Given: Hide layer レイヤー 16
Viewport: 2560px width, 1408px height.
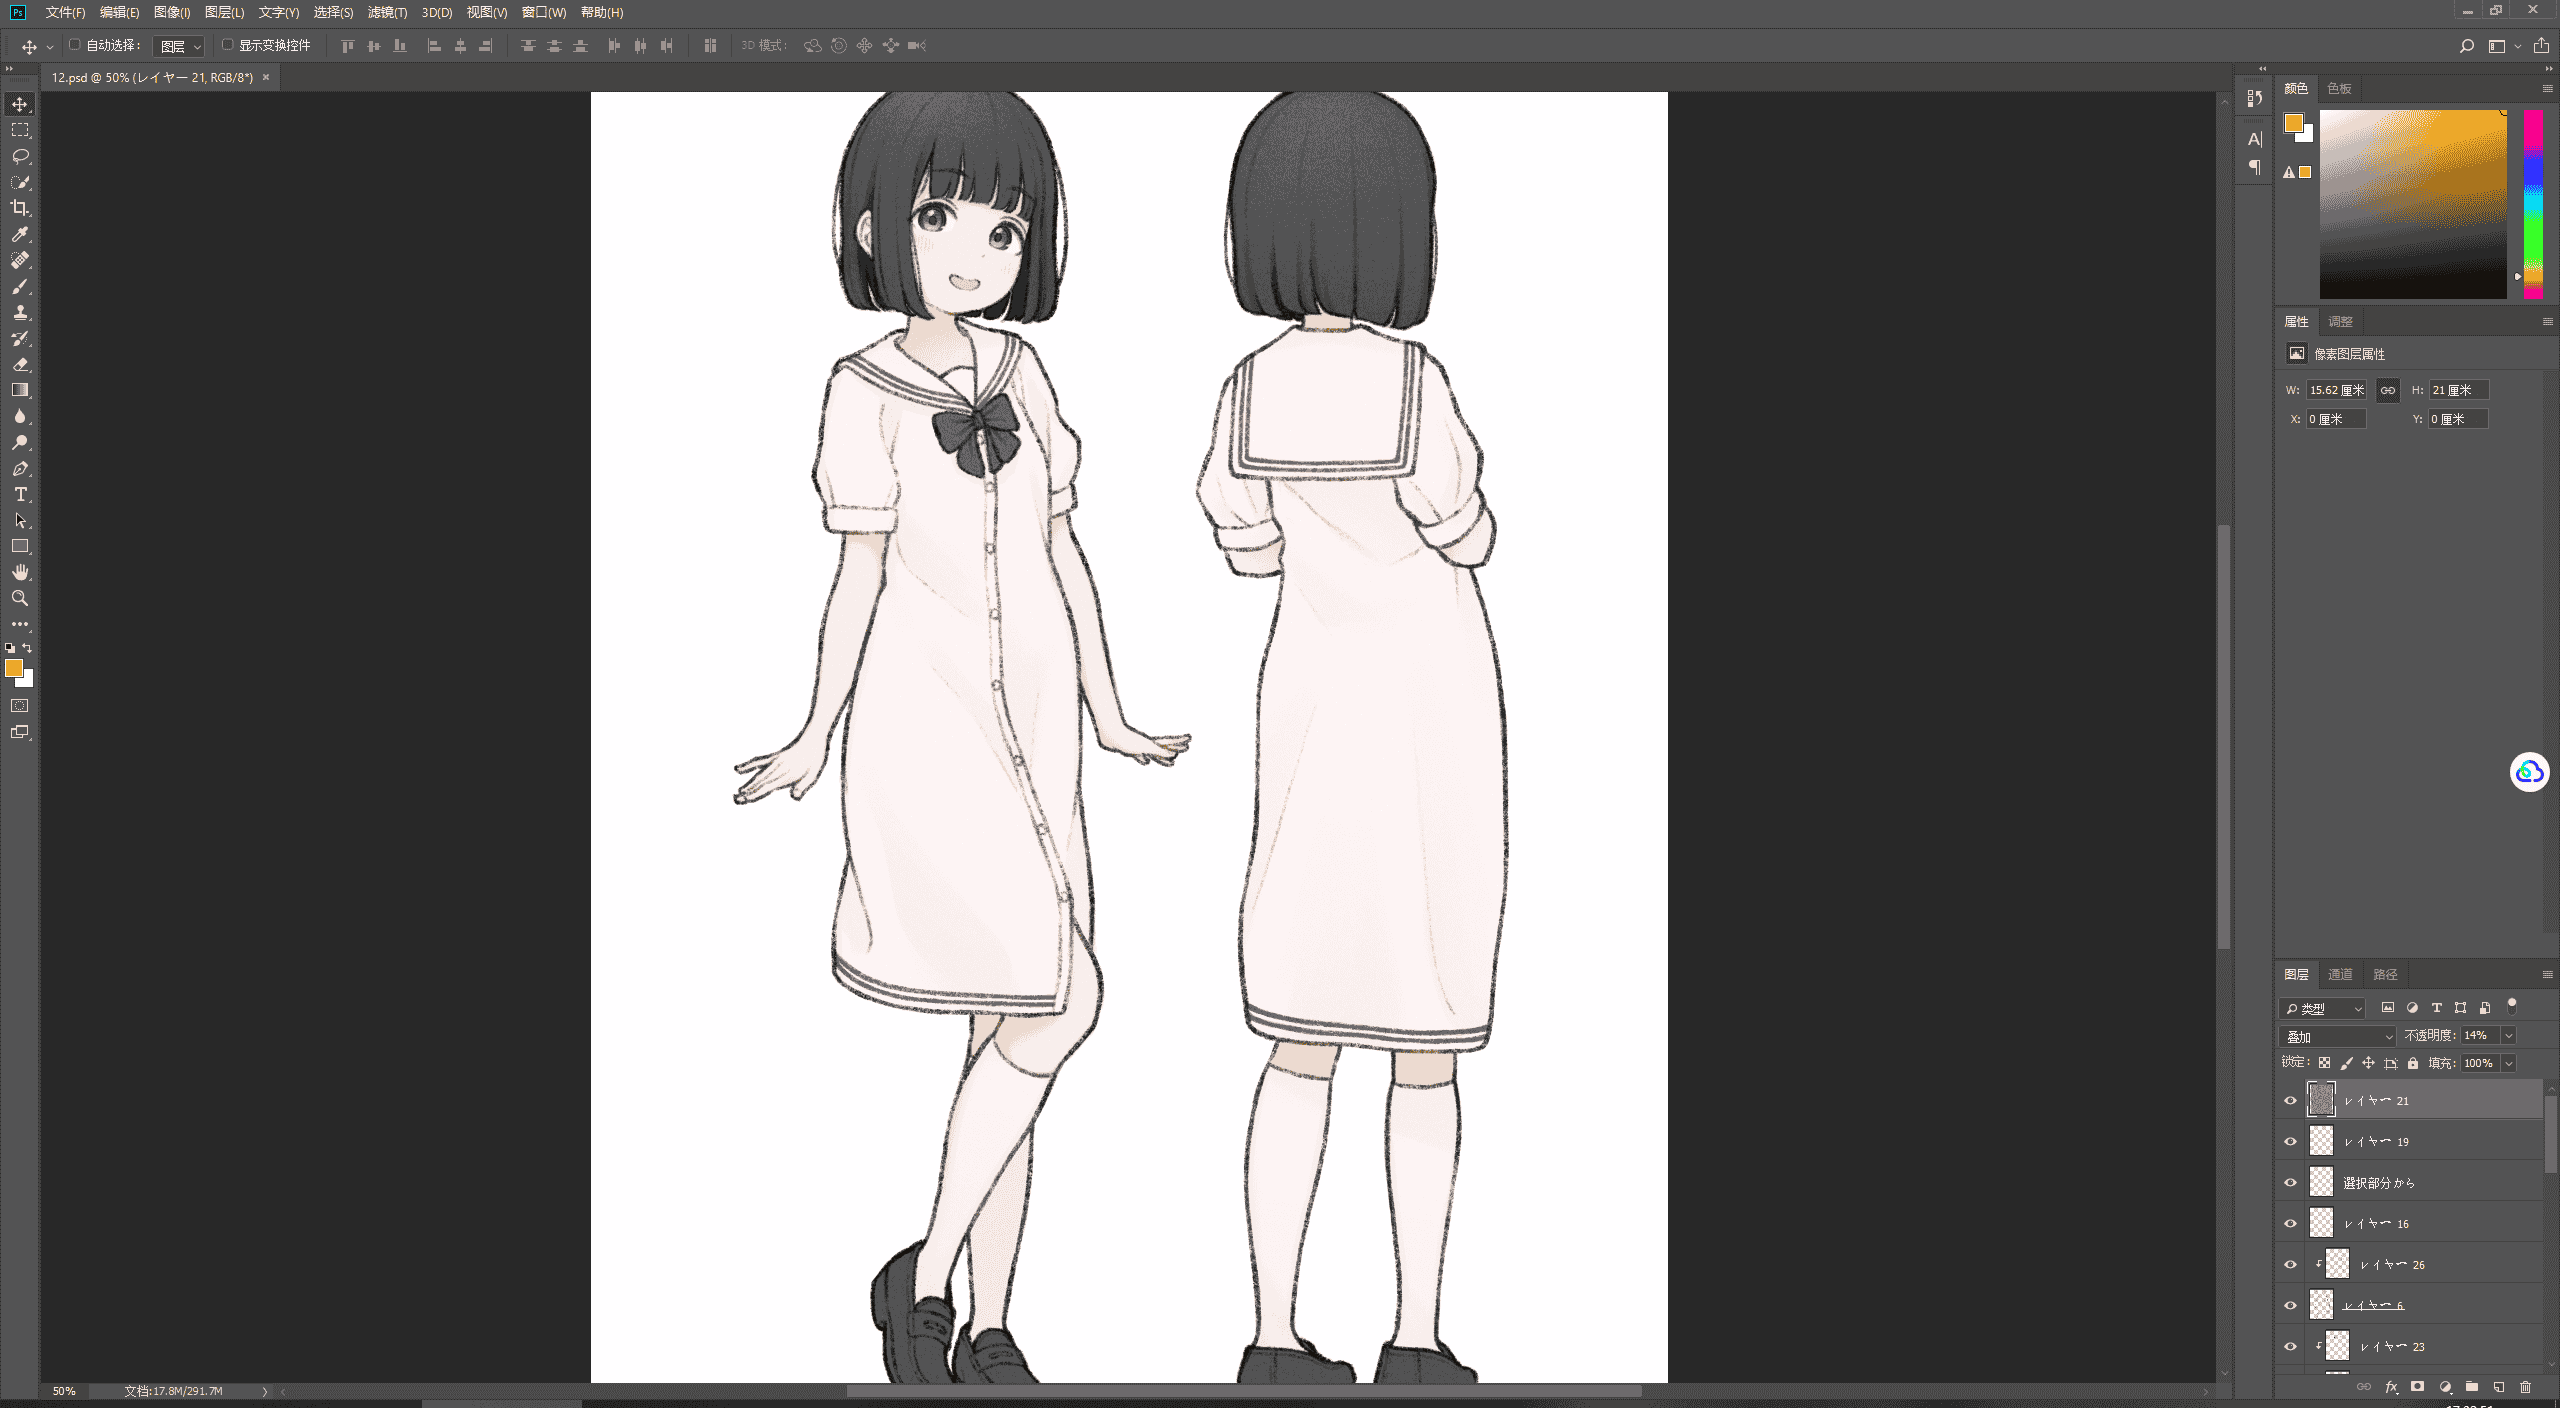Looking at the screenshot, I should tap(2290, 1223).
